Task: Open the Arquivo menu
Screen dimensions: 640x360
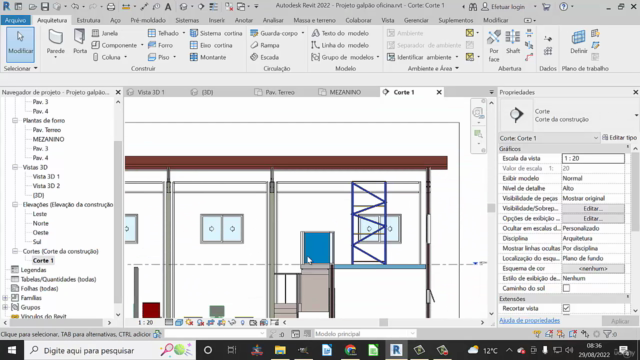Action: pyautogui.click(x=16, y=20)
